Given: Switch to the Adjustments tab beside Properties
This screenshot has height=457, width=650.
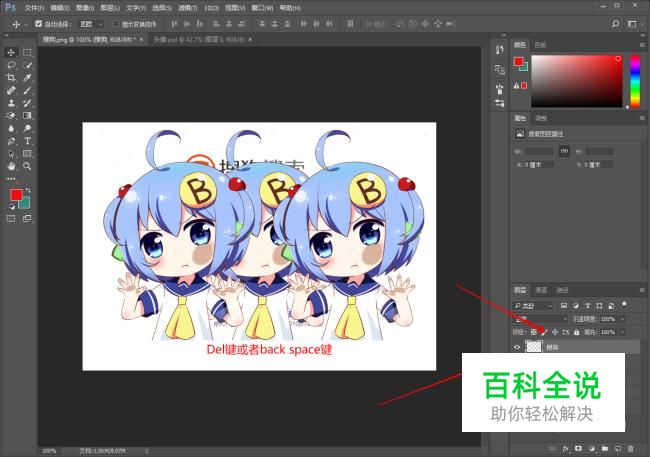Looking at the screenshot, I should point(541,118).
